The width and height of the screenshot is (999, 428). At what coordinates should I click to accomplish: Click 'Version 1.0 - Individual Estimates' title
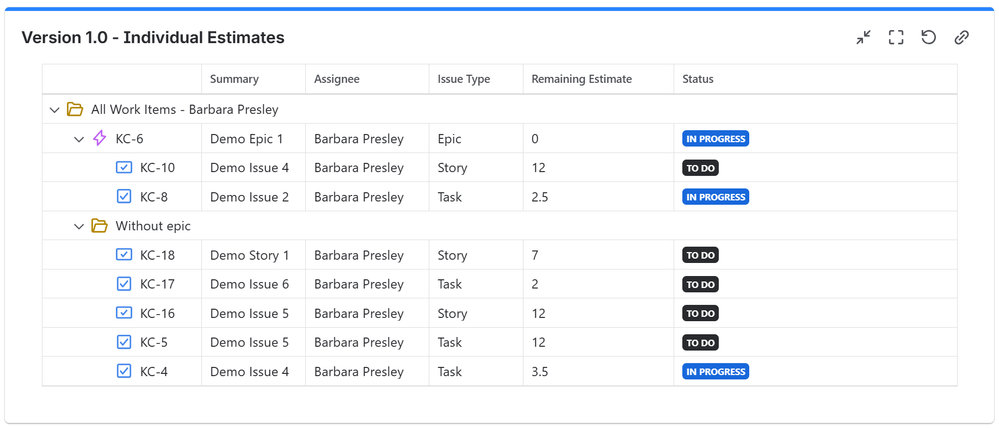(153, 38)
